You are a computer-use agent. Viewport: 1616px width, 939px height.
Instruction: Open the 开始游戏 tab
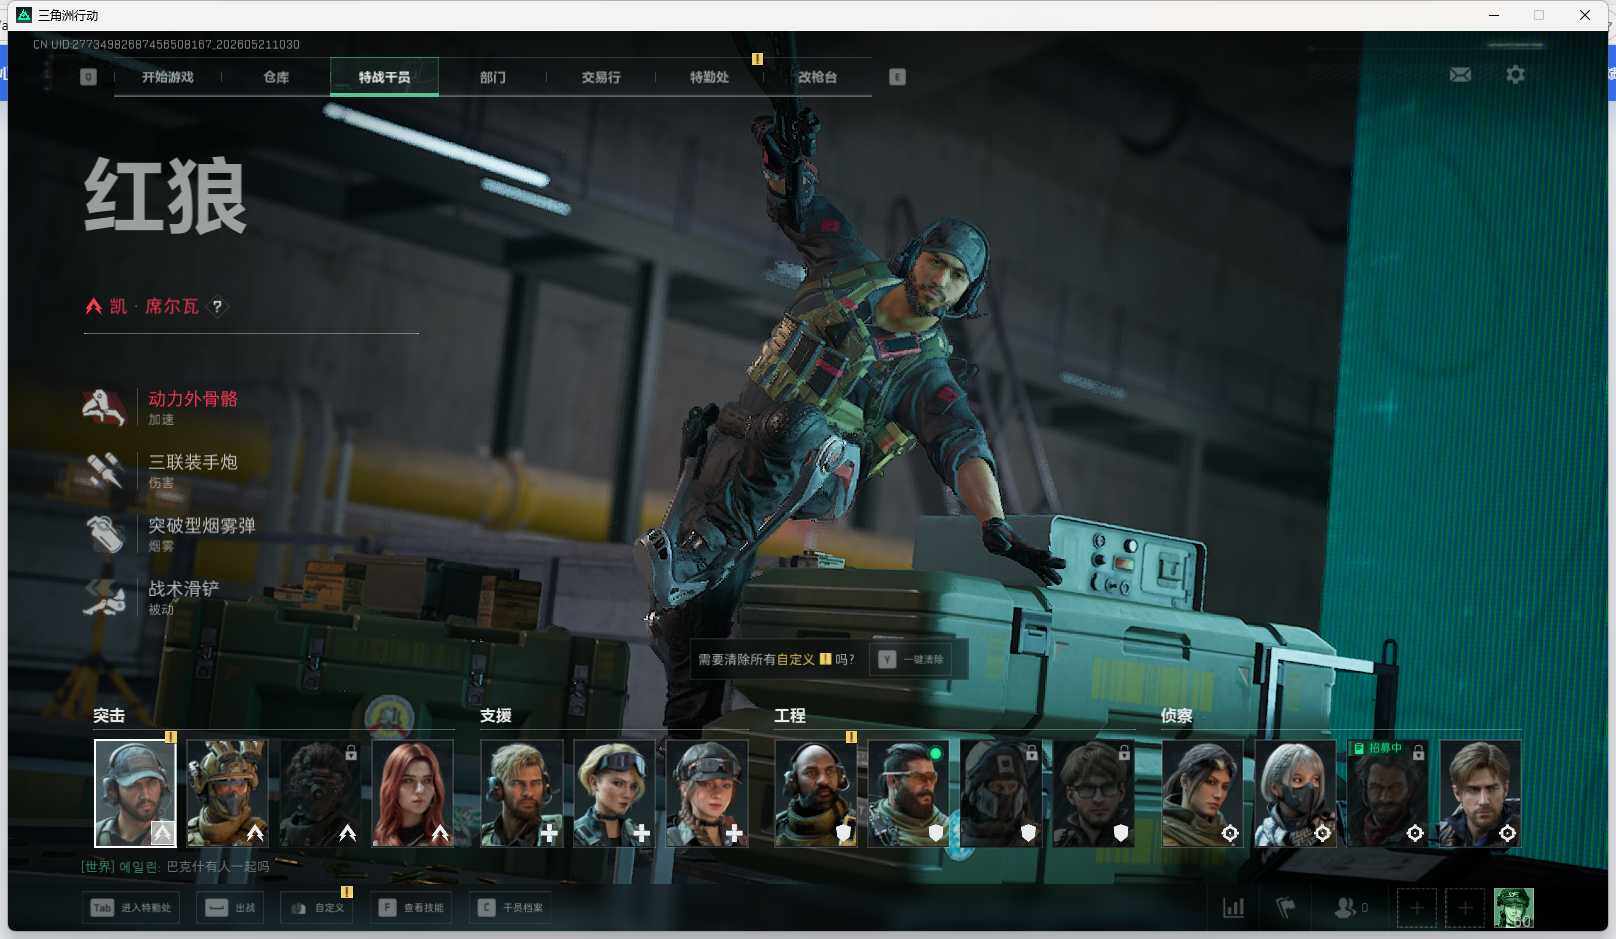click(x=167, y=77)
